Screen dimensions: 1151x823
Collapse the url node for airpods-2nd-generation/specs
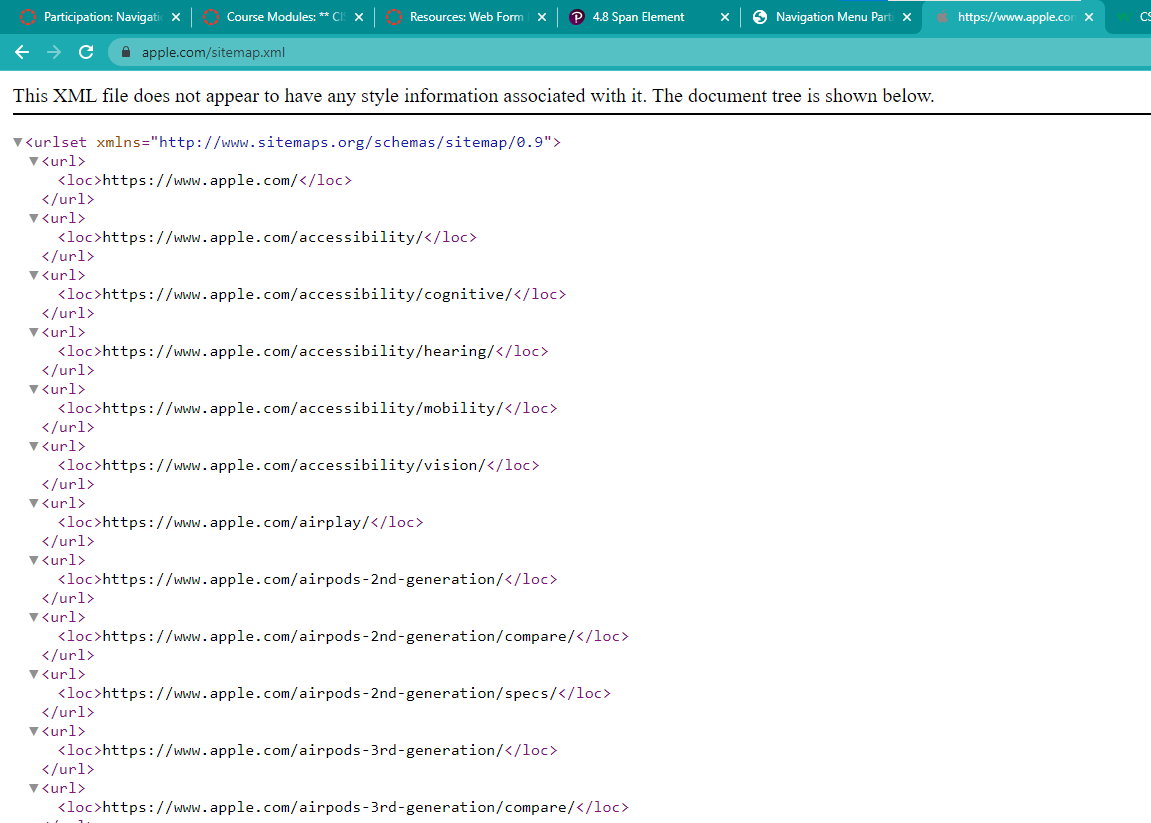(34, 674)
